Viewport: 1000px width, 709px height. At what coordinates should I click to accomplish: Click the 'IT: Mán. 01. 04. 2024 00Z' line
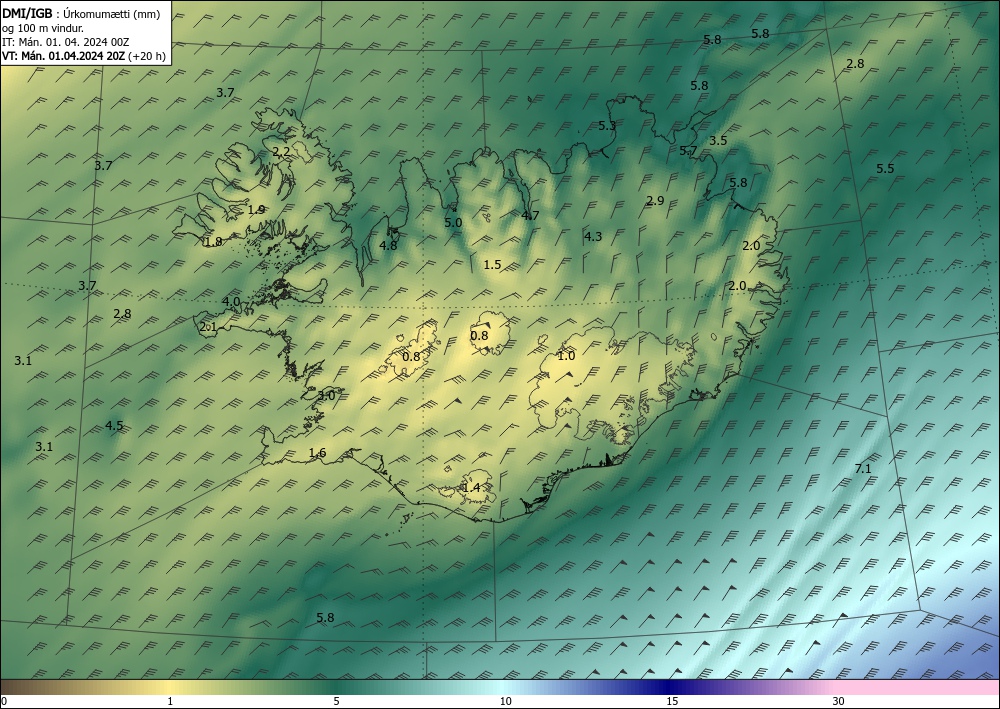66,42
